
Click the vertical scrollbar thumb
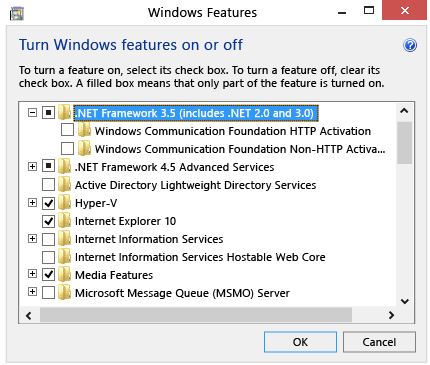tap(404, 143)
